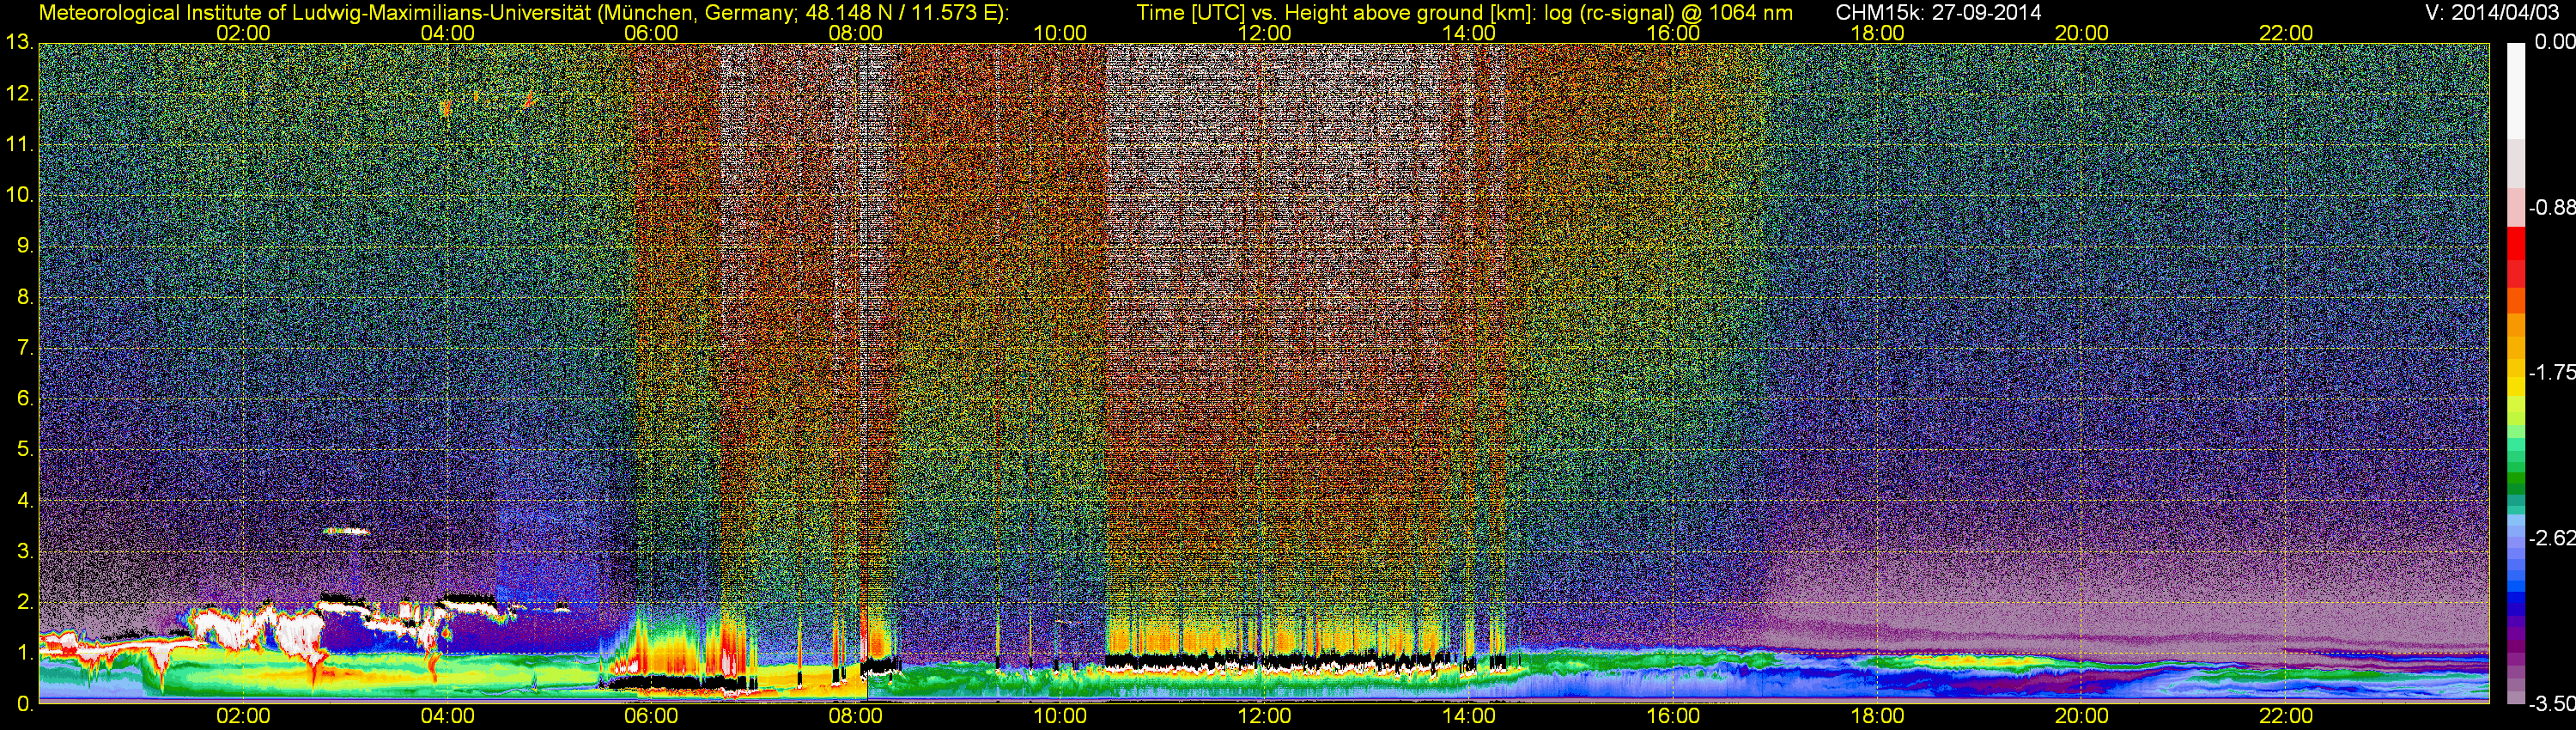Click the 02:00 label on the bottom time axis
The image size is (2576, 730).
click(243, 716)
